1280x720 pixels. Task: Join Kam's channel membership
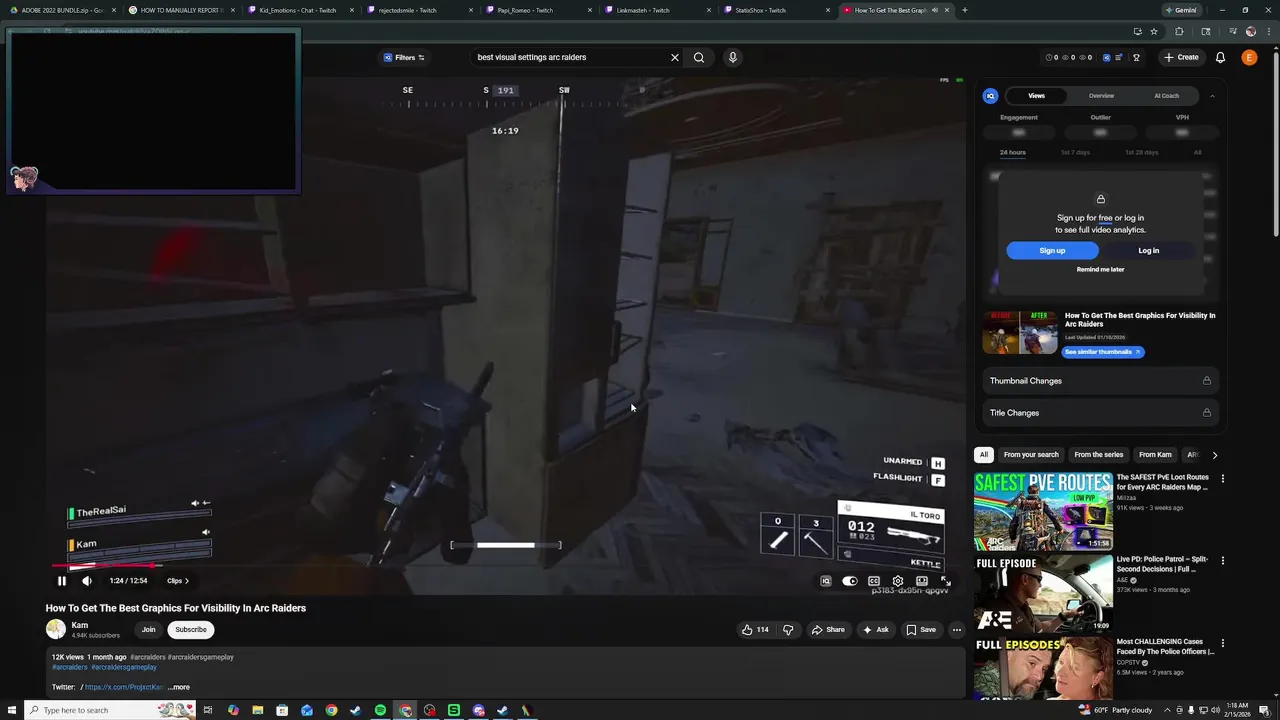(x=148, y=630)
